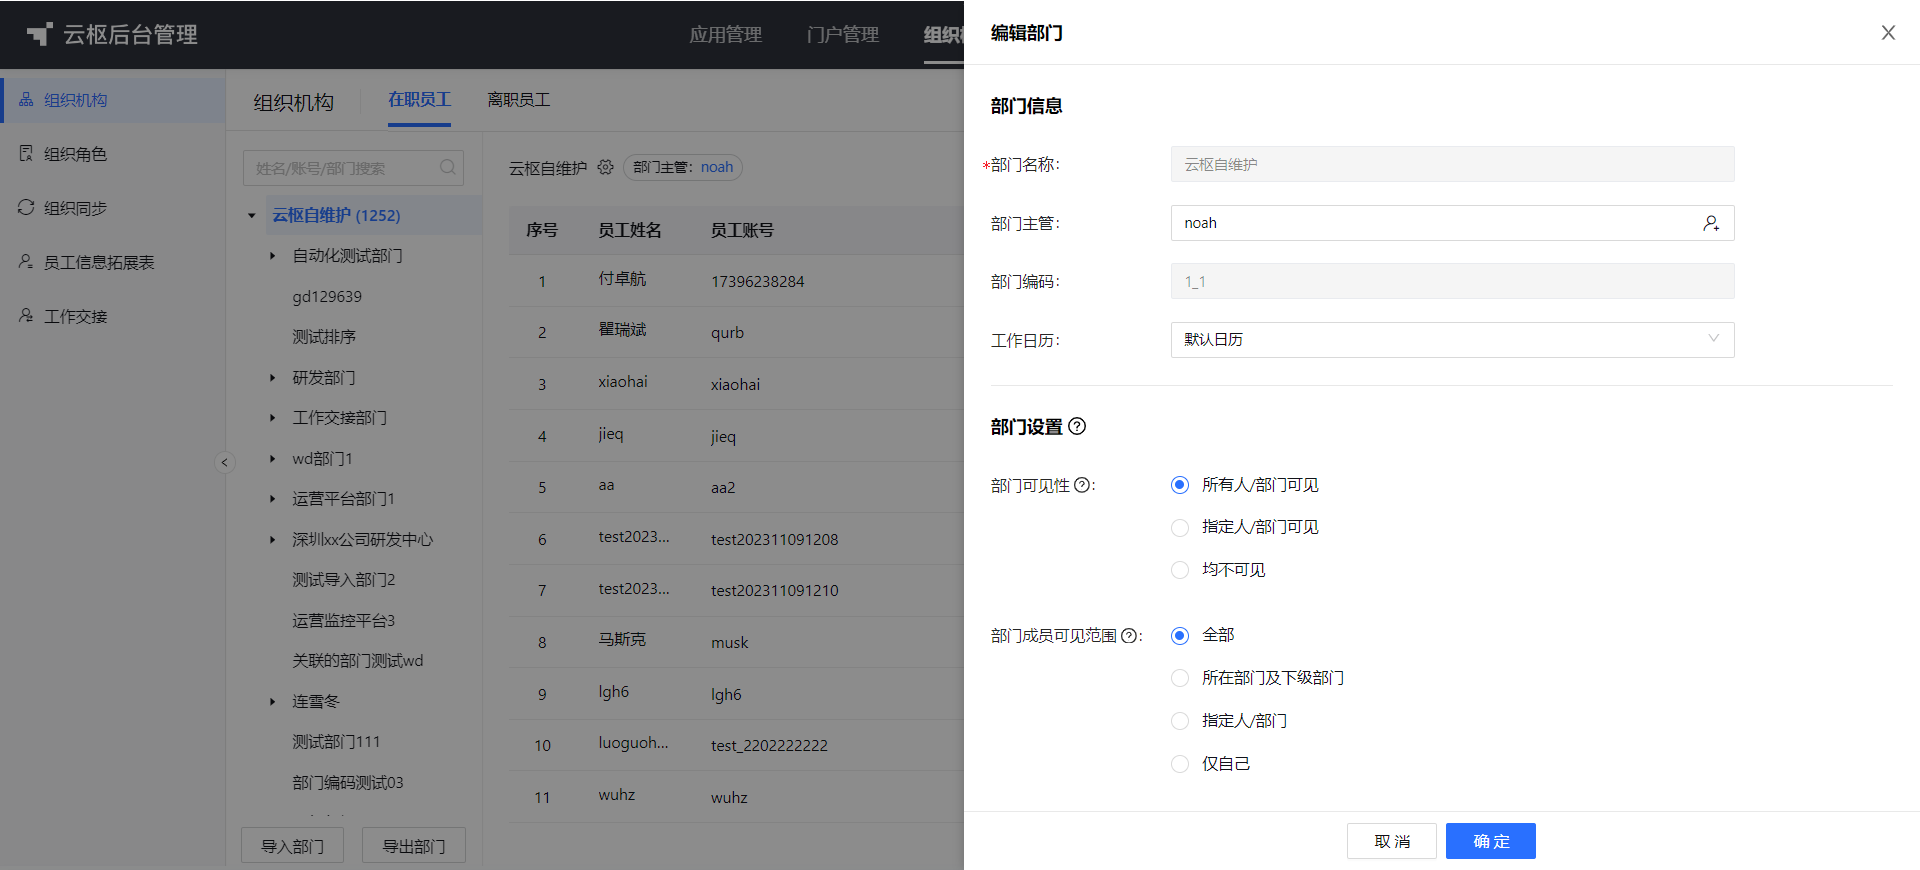Collapse the 云枢自维护 tree root node

(x=252, y=215)
